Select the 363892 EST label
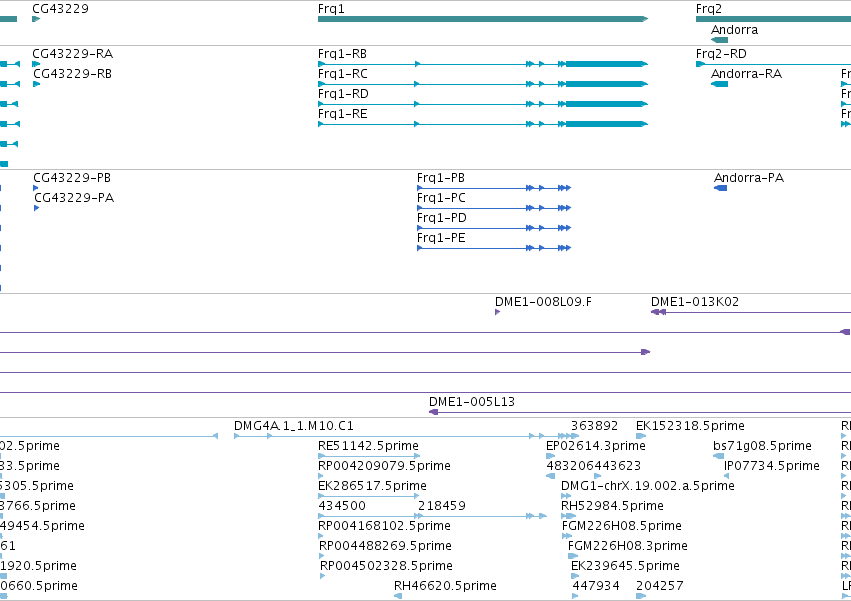 coord(594,426)
